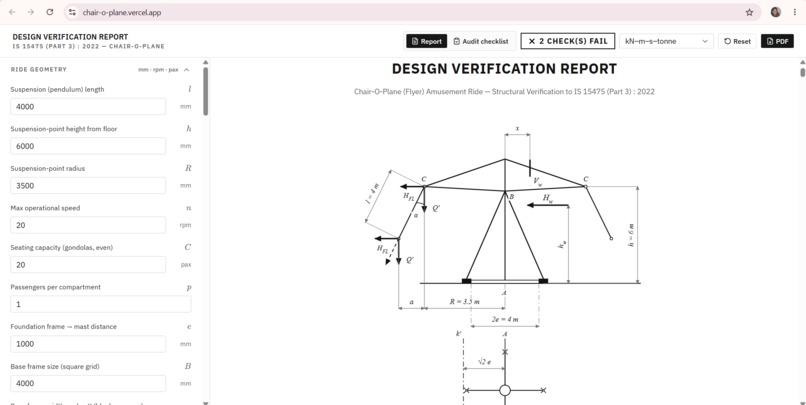The image size is (806, 405).
Task: Go back in browser history
Action: (12, 12)
